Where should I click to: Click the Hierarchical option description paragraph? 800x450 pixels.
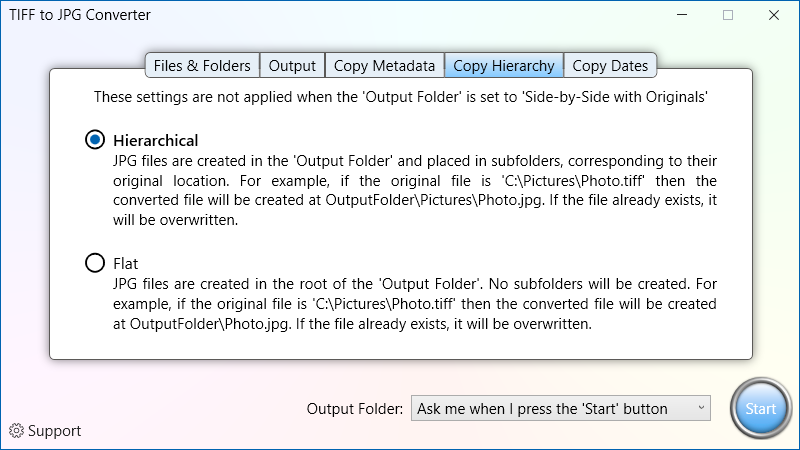click(415, 190)
